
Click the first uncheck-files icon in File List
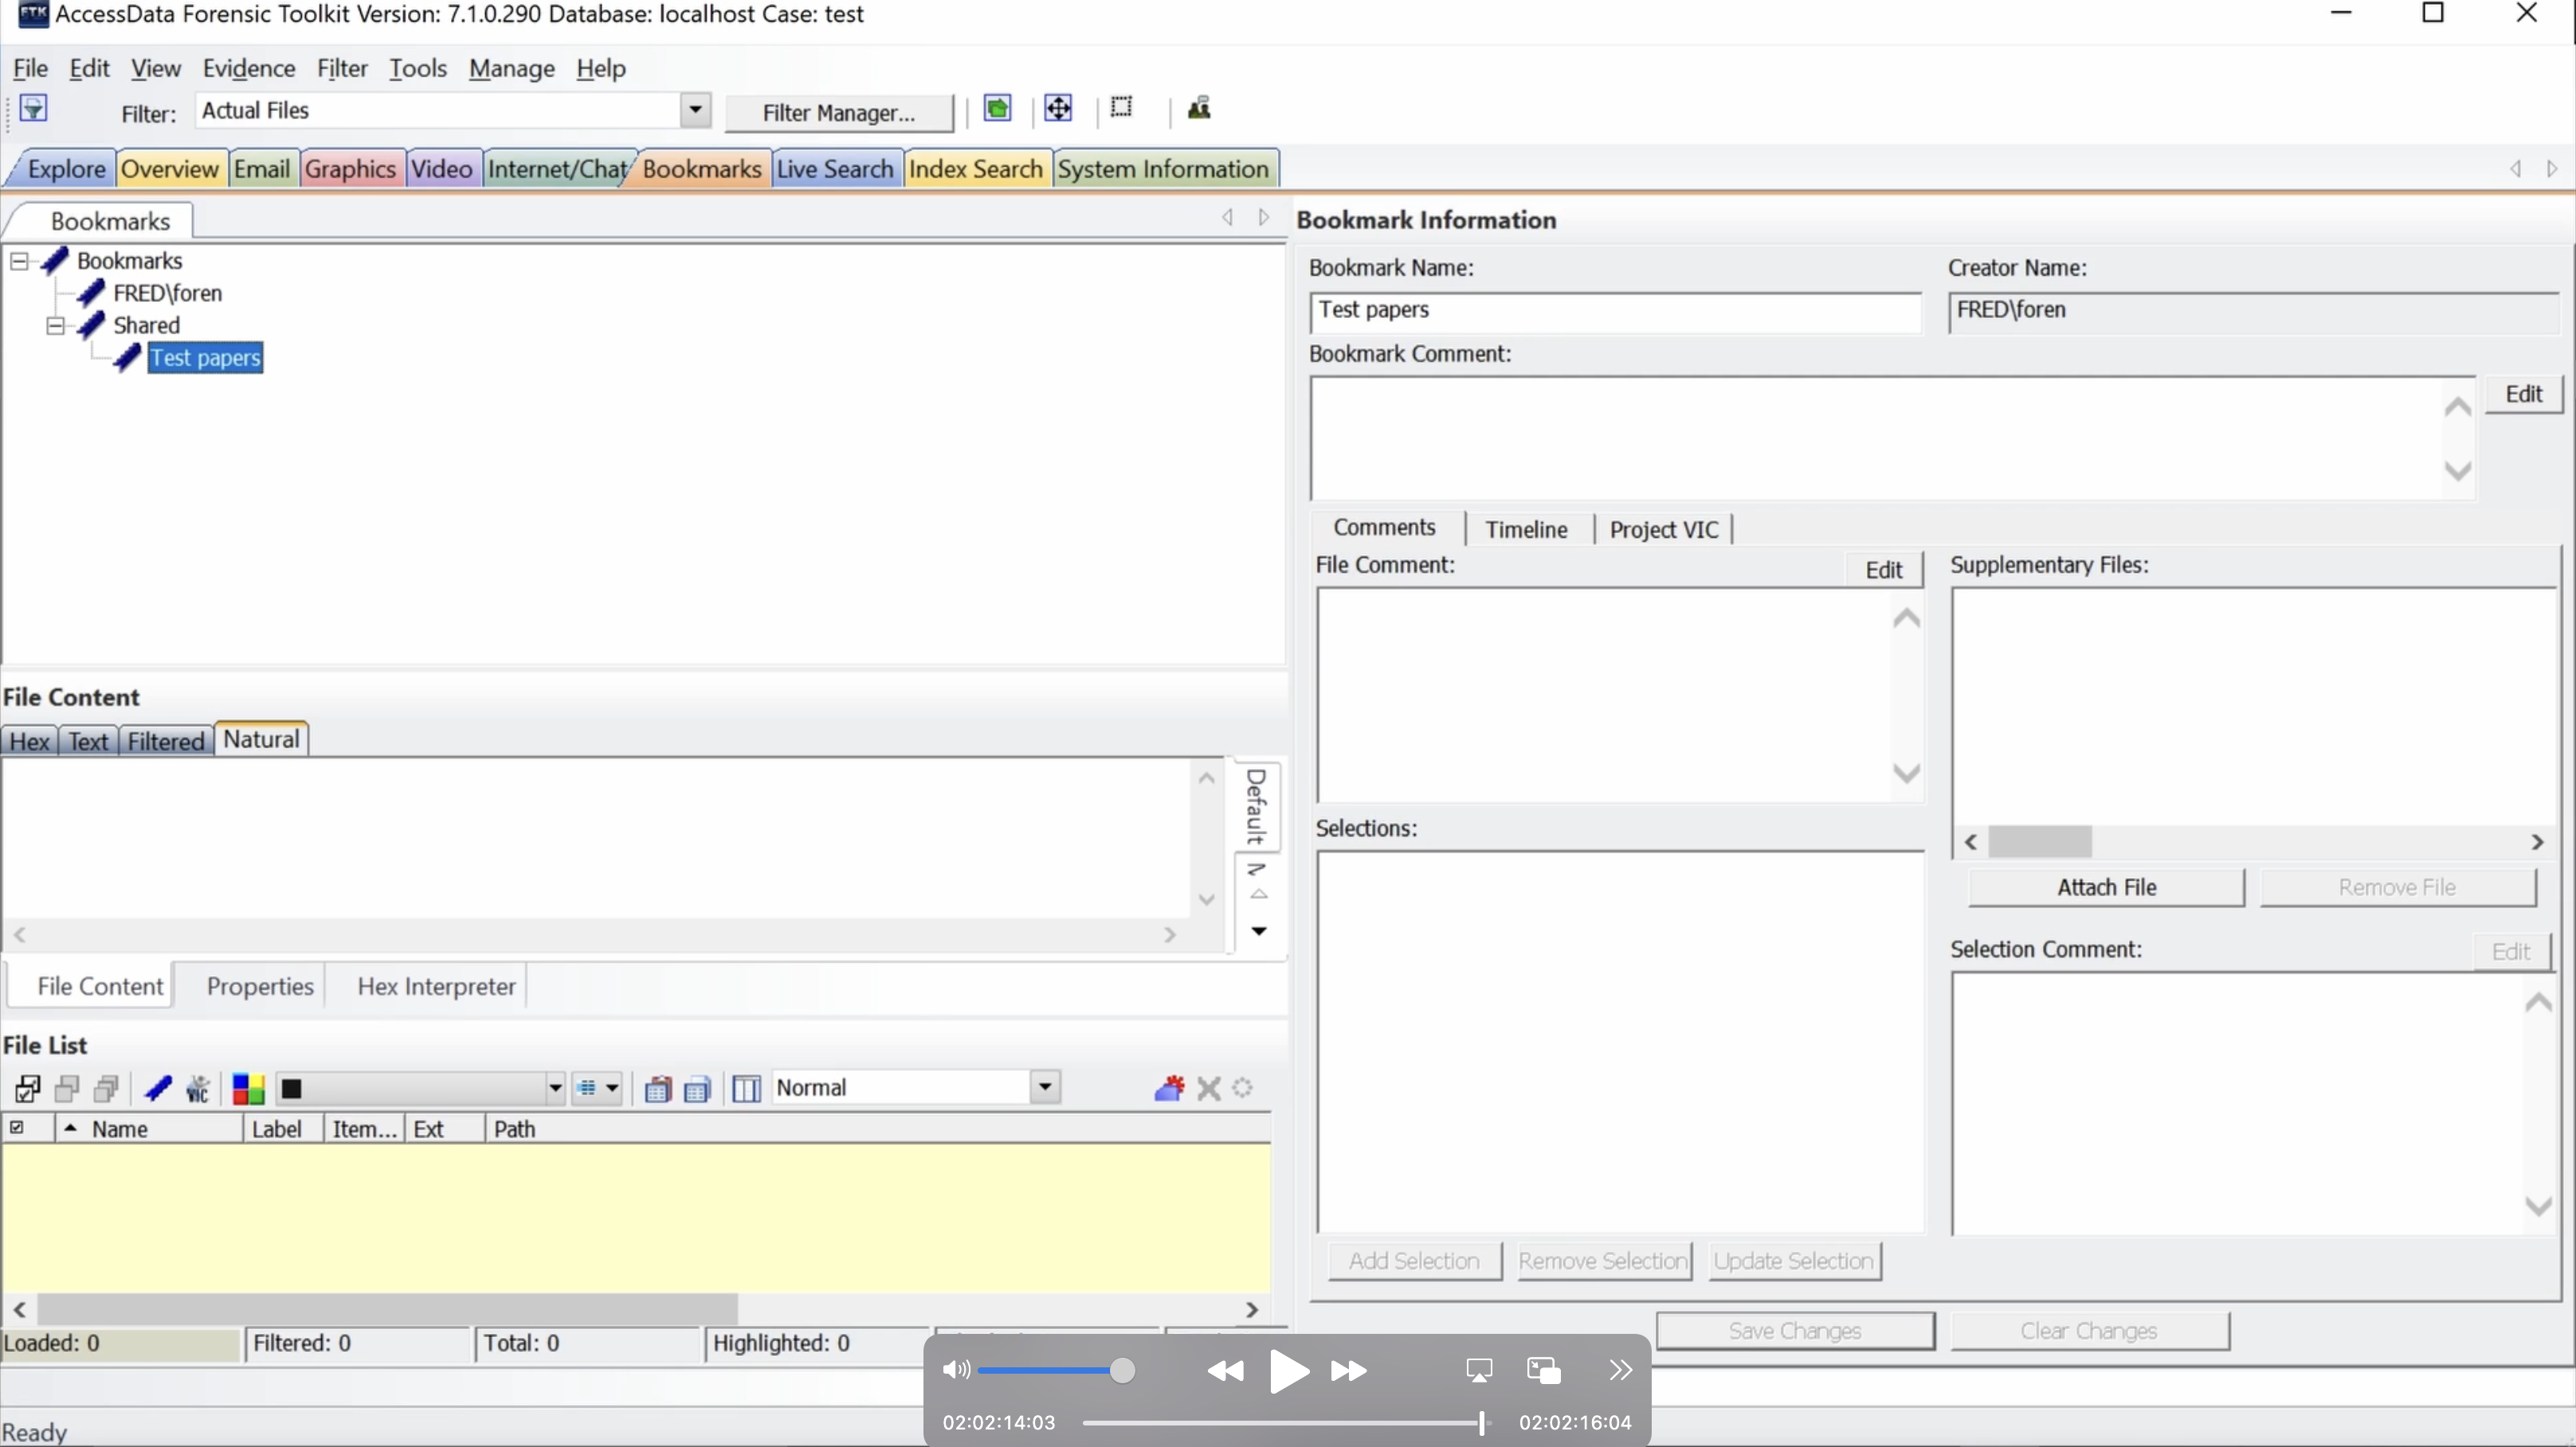pos(67,1088)
